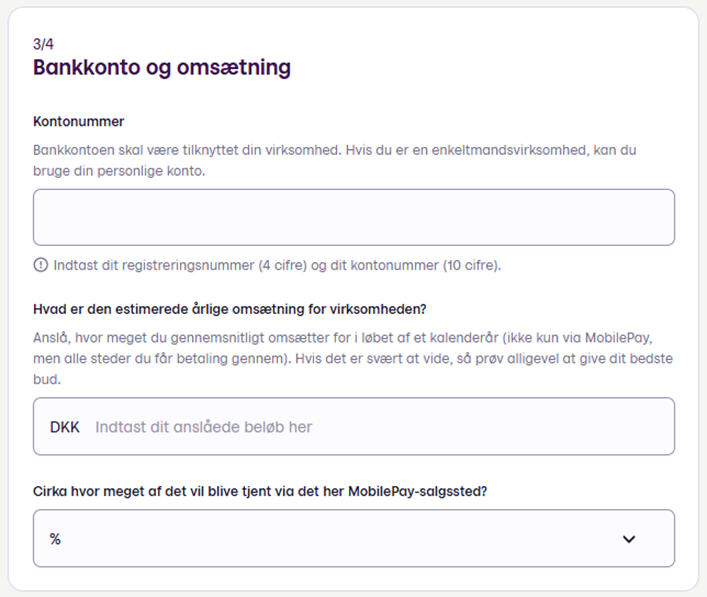Click the Kontonummer input field
This screenshot has width=707, height=597.
pos(354,217)
